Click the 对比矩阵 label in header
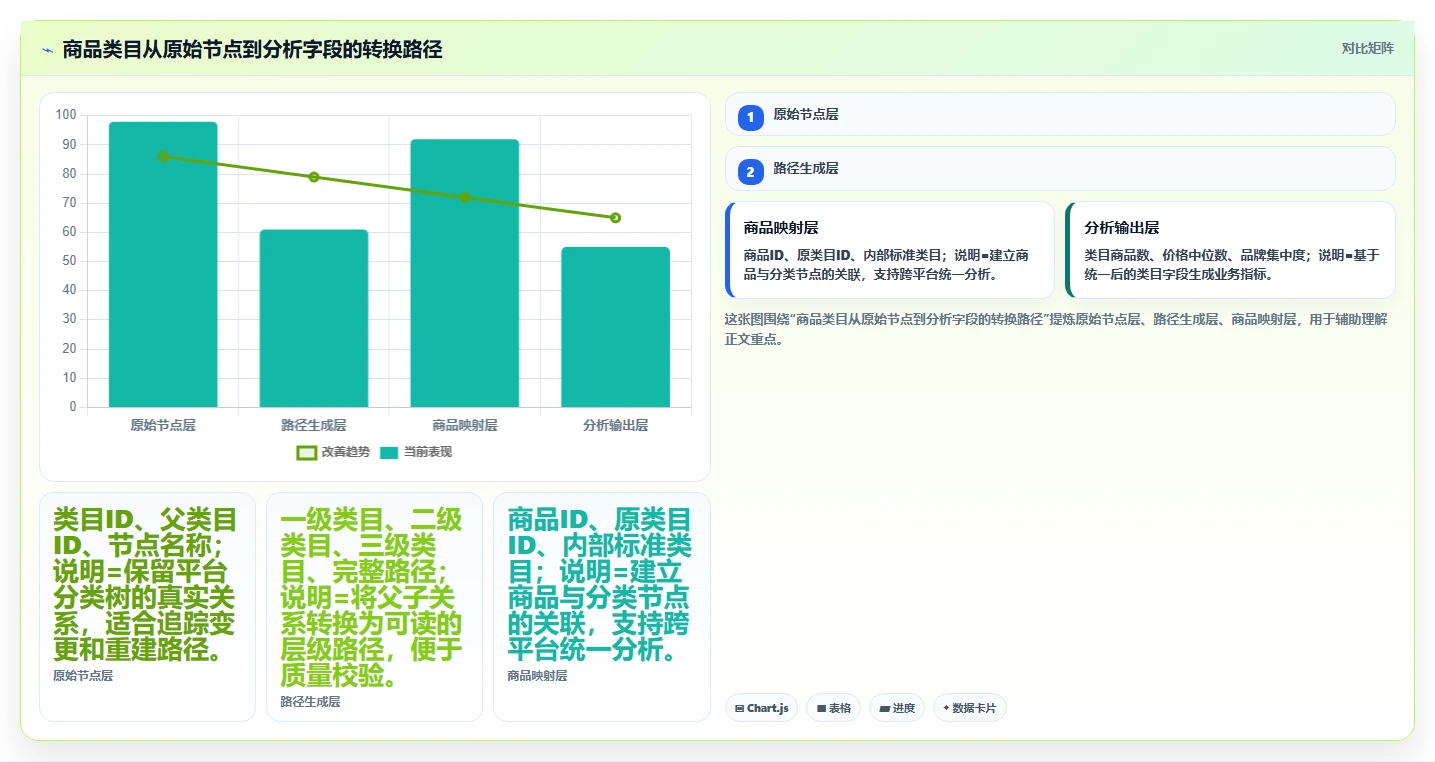 [x=1367, y=48]
